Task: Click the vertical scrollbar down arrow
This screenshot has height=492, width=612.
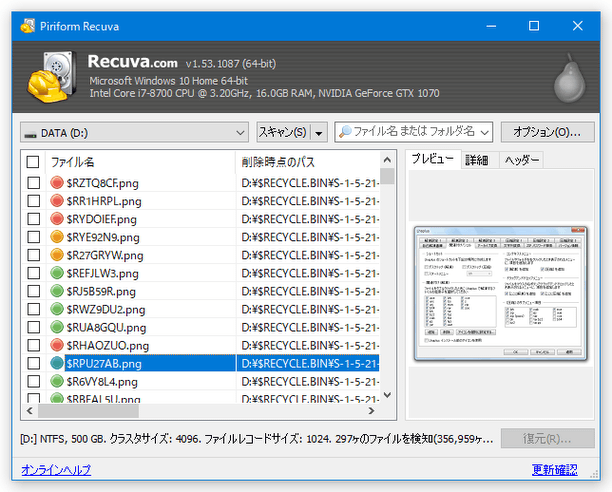Action: pos(387,395)
